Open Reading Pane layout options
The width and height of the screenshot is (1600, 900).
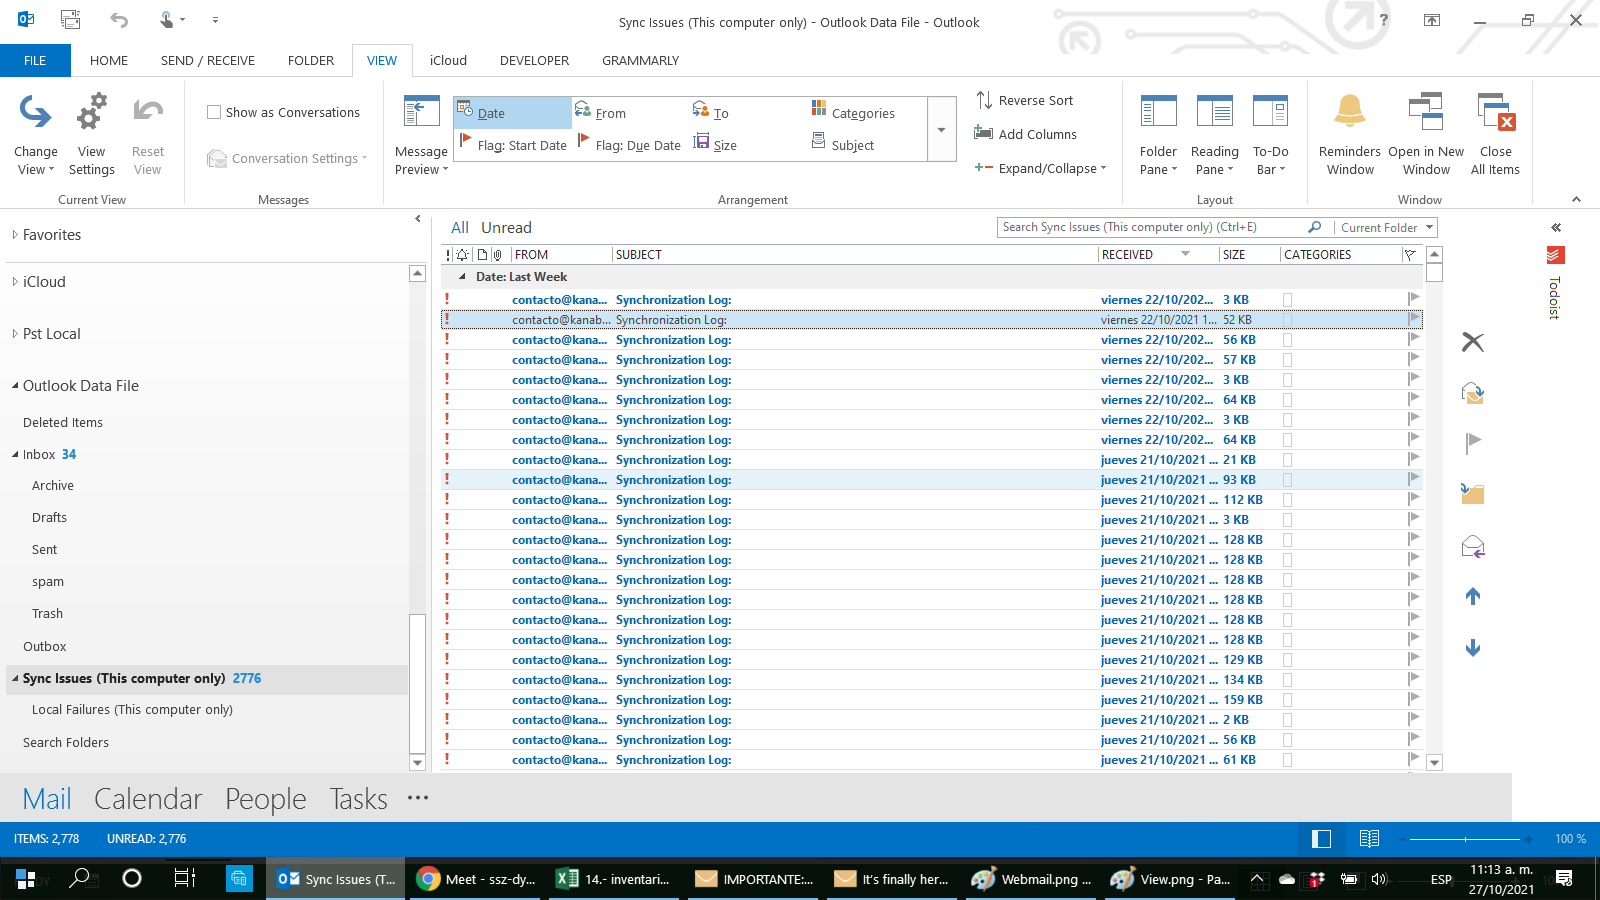pyautogui.click(x=1214, y=135)
